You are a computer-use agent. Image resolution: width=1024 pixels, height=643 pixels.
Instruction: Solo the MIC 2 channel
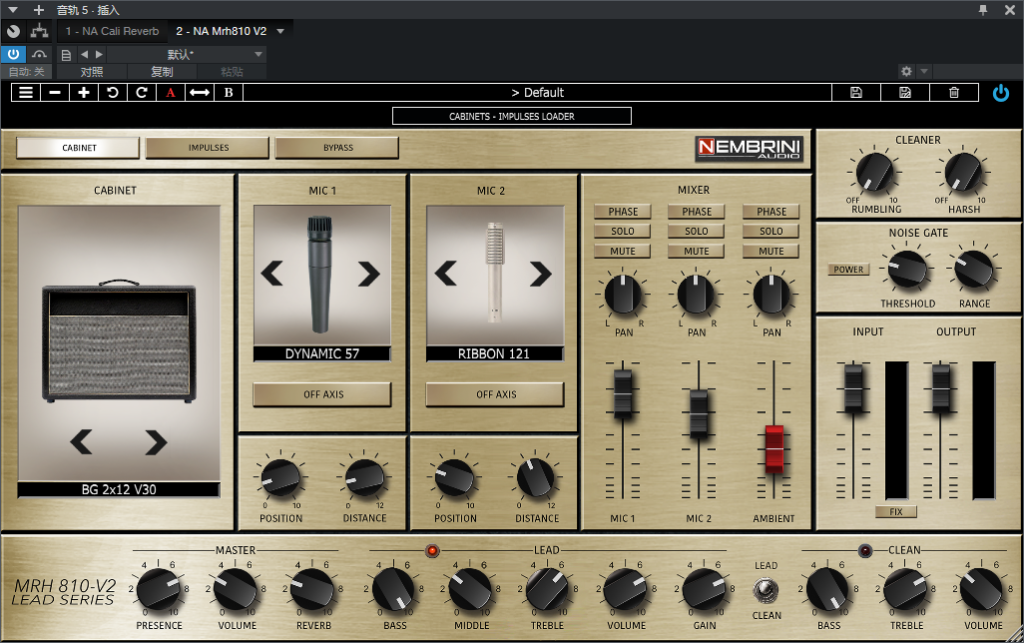click(697, 231)
